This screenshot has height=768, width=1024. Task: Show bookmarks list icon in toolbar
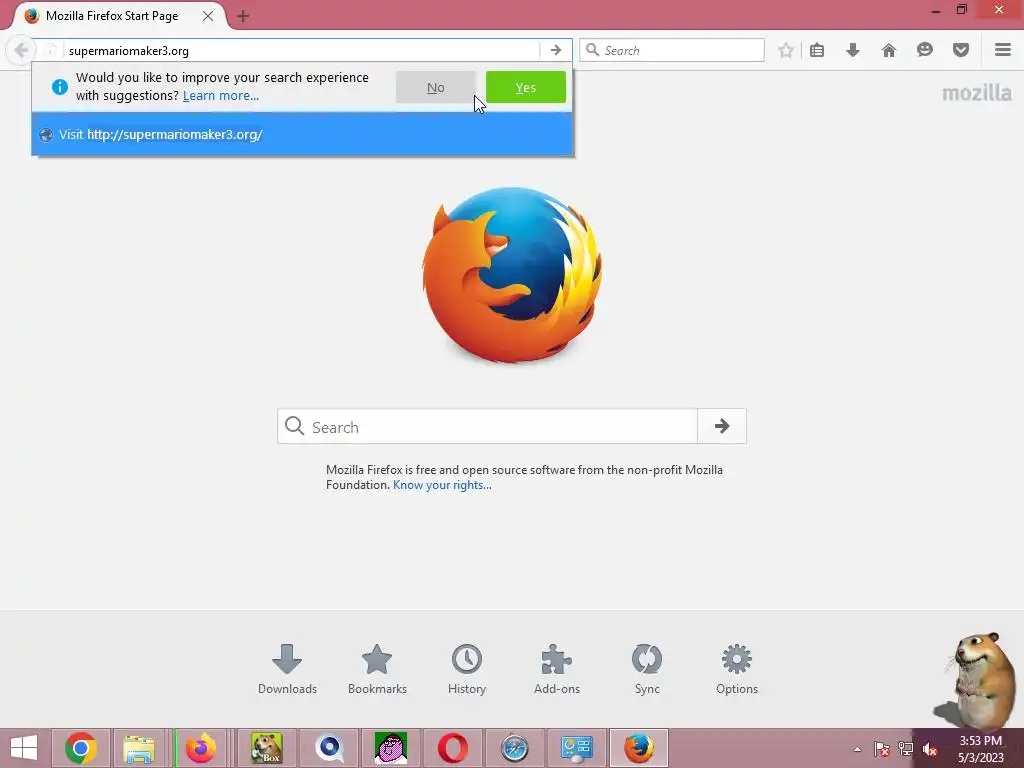[x=817, y=50]
